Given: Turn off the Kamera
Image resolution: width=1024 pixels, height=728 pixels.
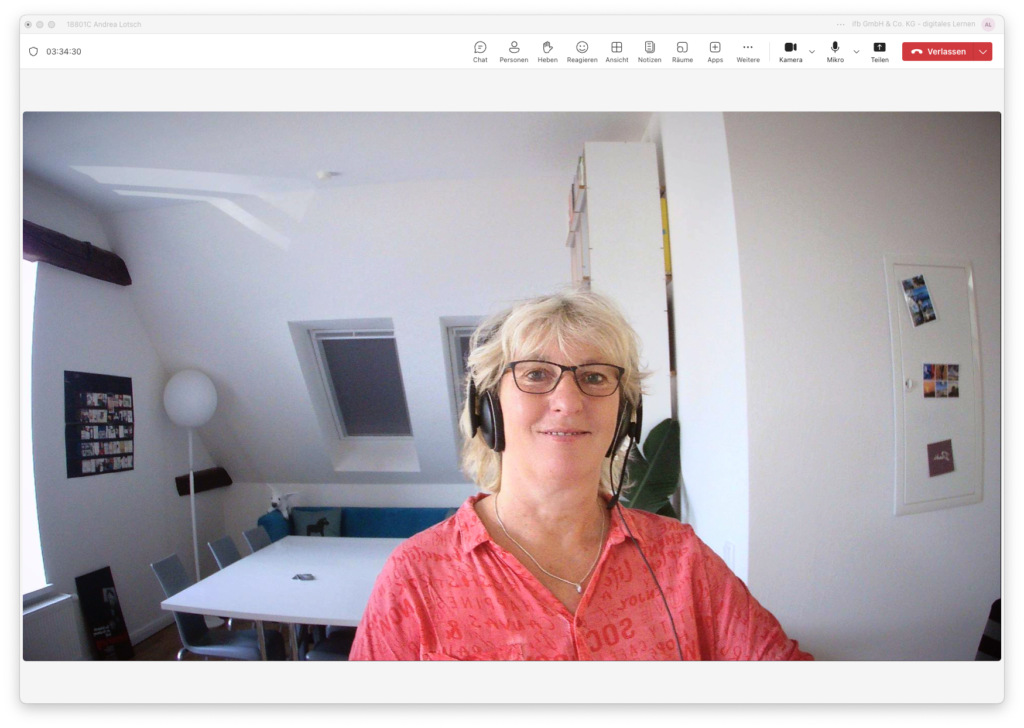Looking at the screenshot, I should tap(790, 51).
